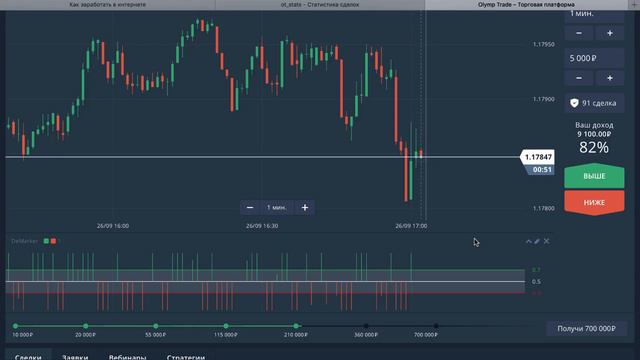640x360 pixels.
Task: Zoom in chart timeframe with plus
Action: click(304, 208)
